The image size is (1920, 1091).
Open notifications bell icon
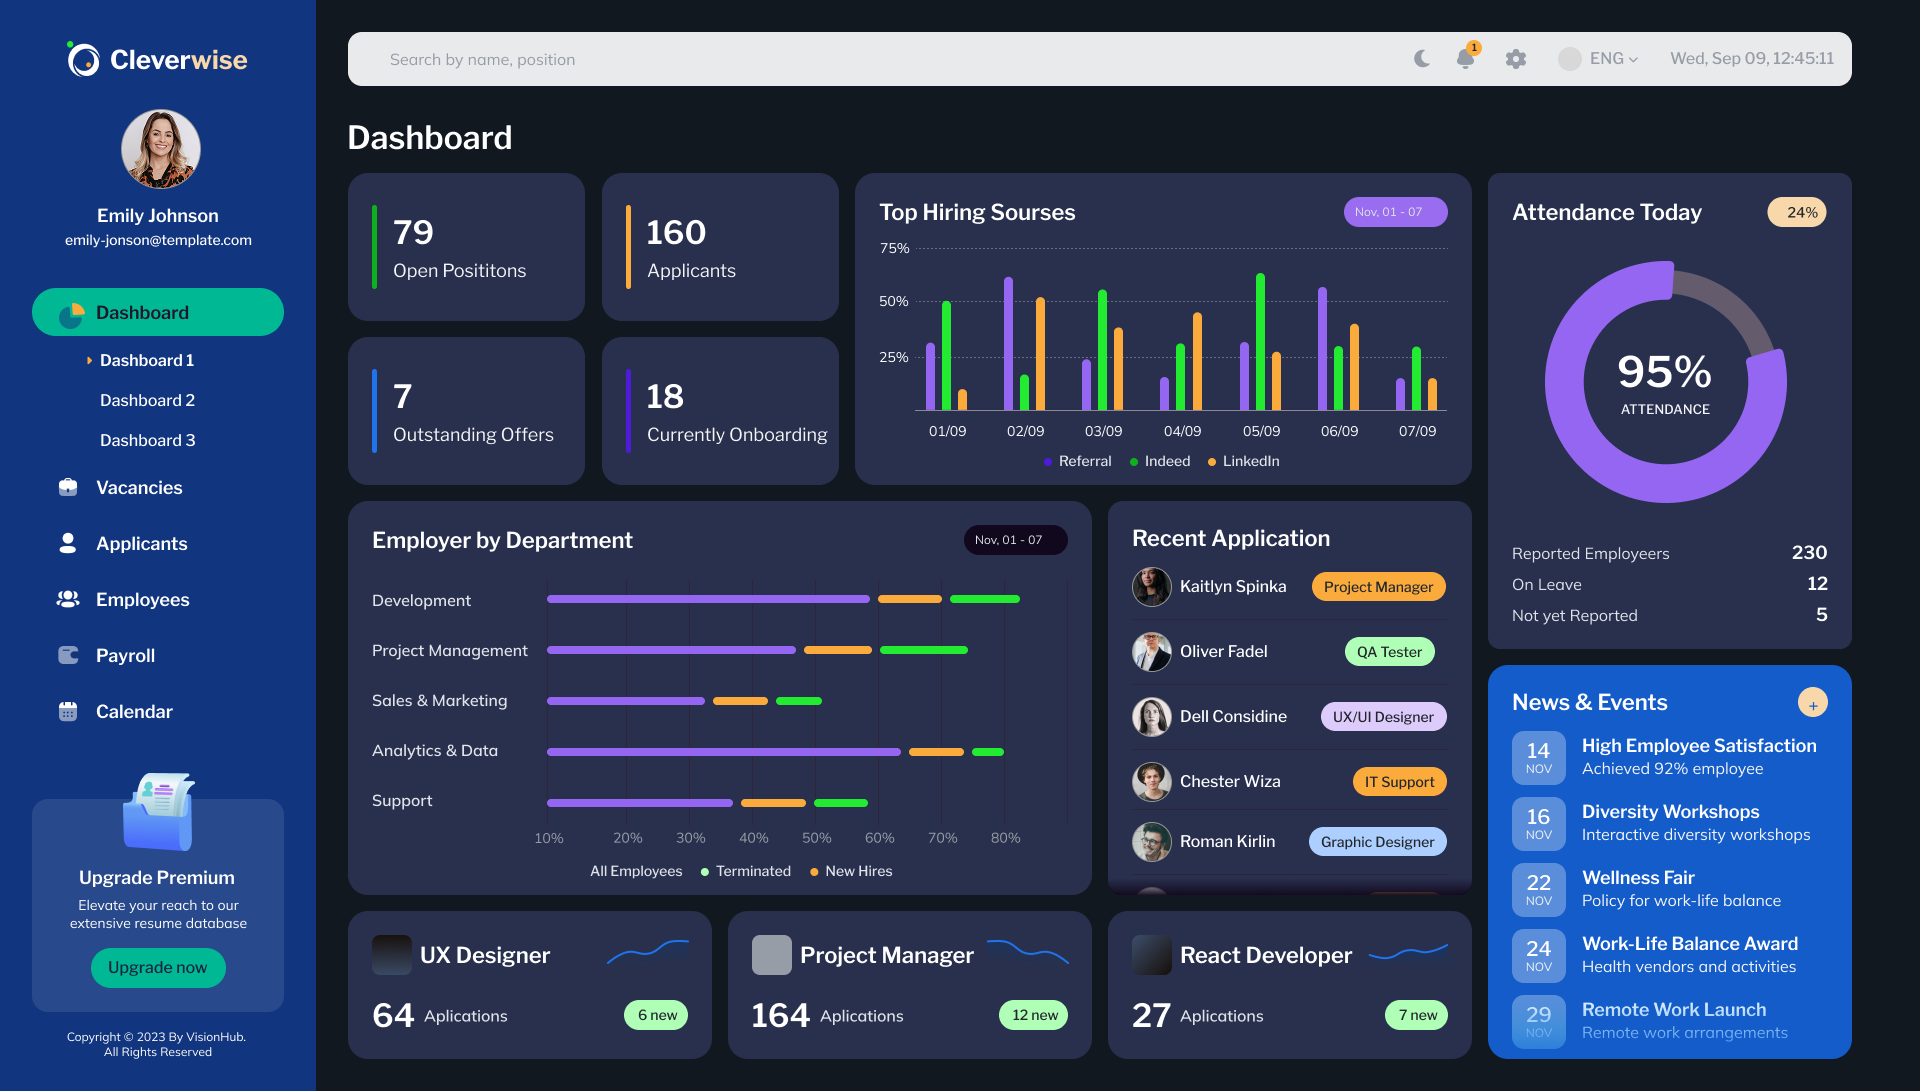click(1466, 58)
